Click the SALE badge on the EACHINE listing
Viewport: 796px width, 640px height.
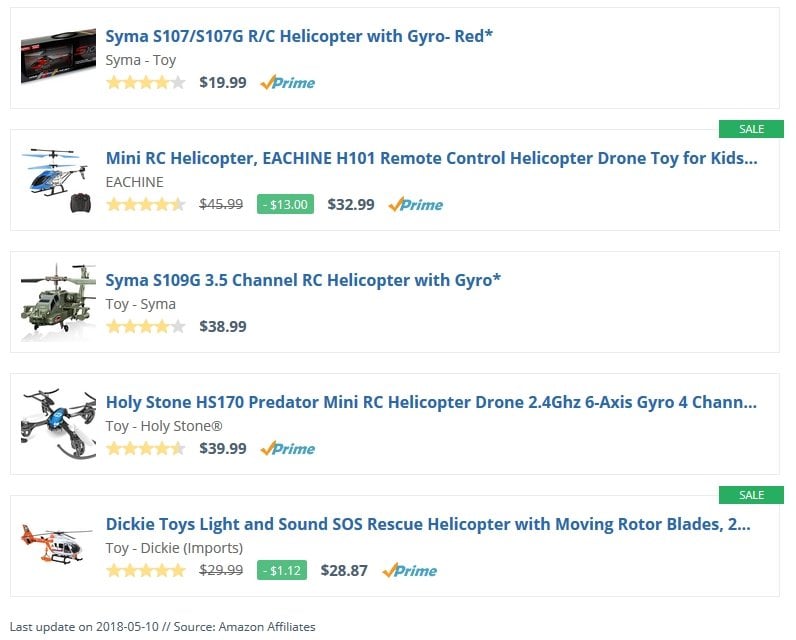pyautogui.click(x=751, y=129)
